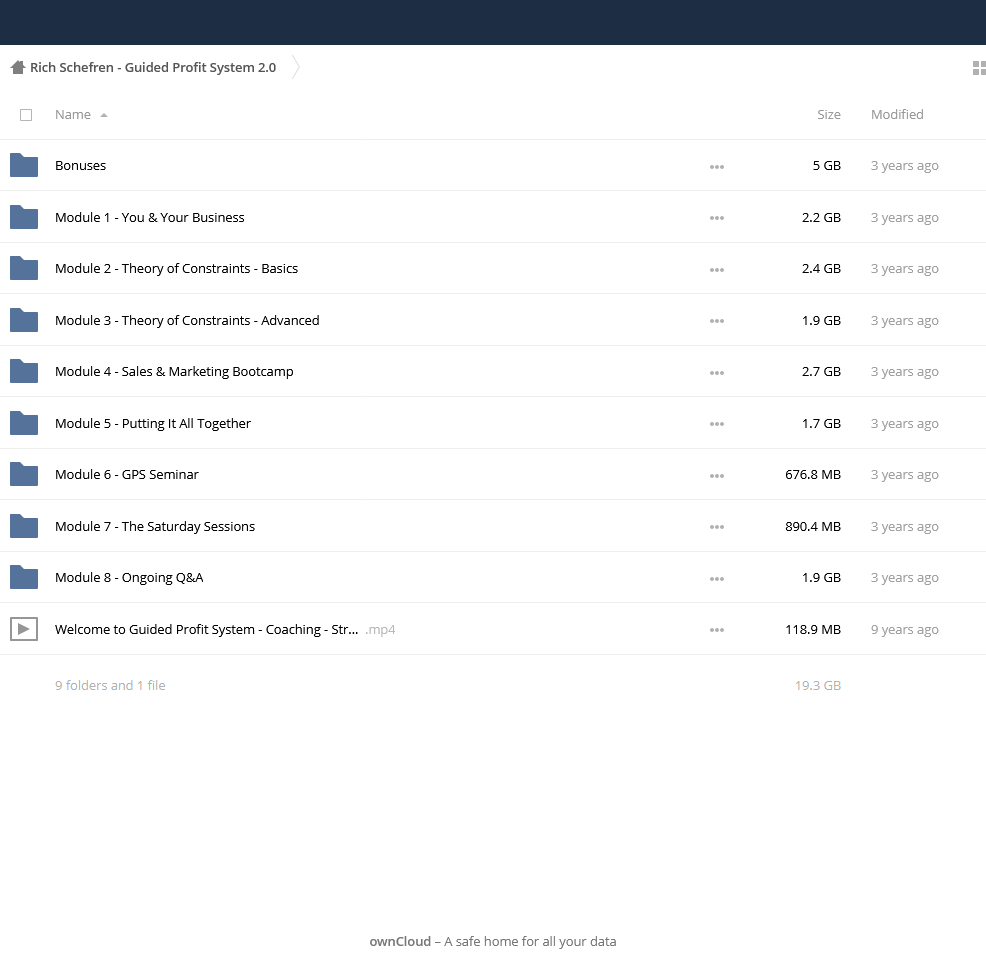Sort by Modified column header
This screenshot has width=986, height=971.
point(897,114)
